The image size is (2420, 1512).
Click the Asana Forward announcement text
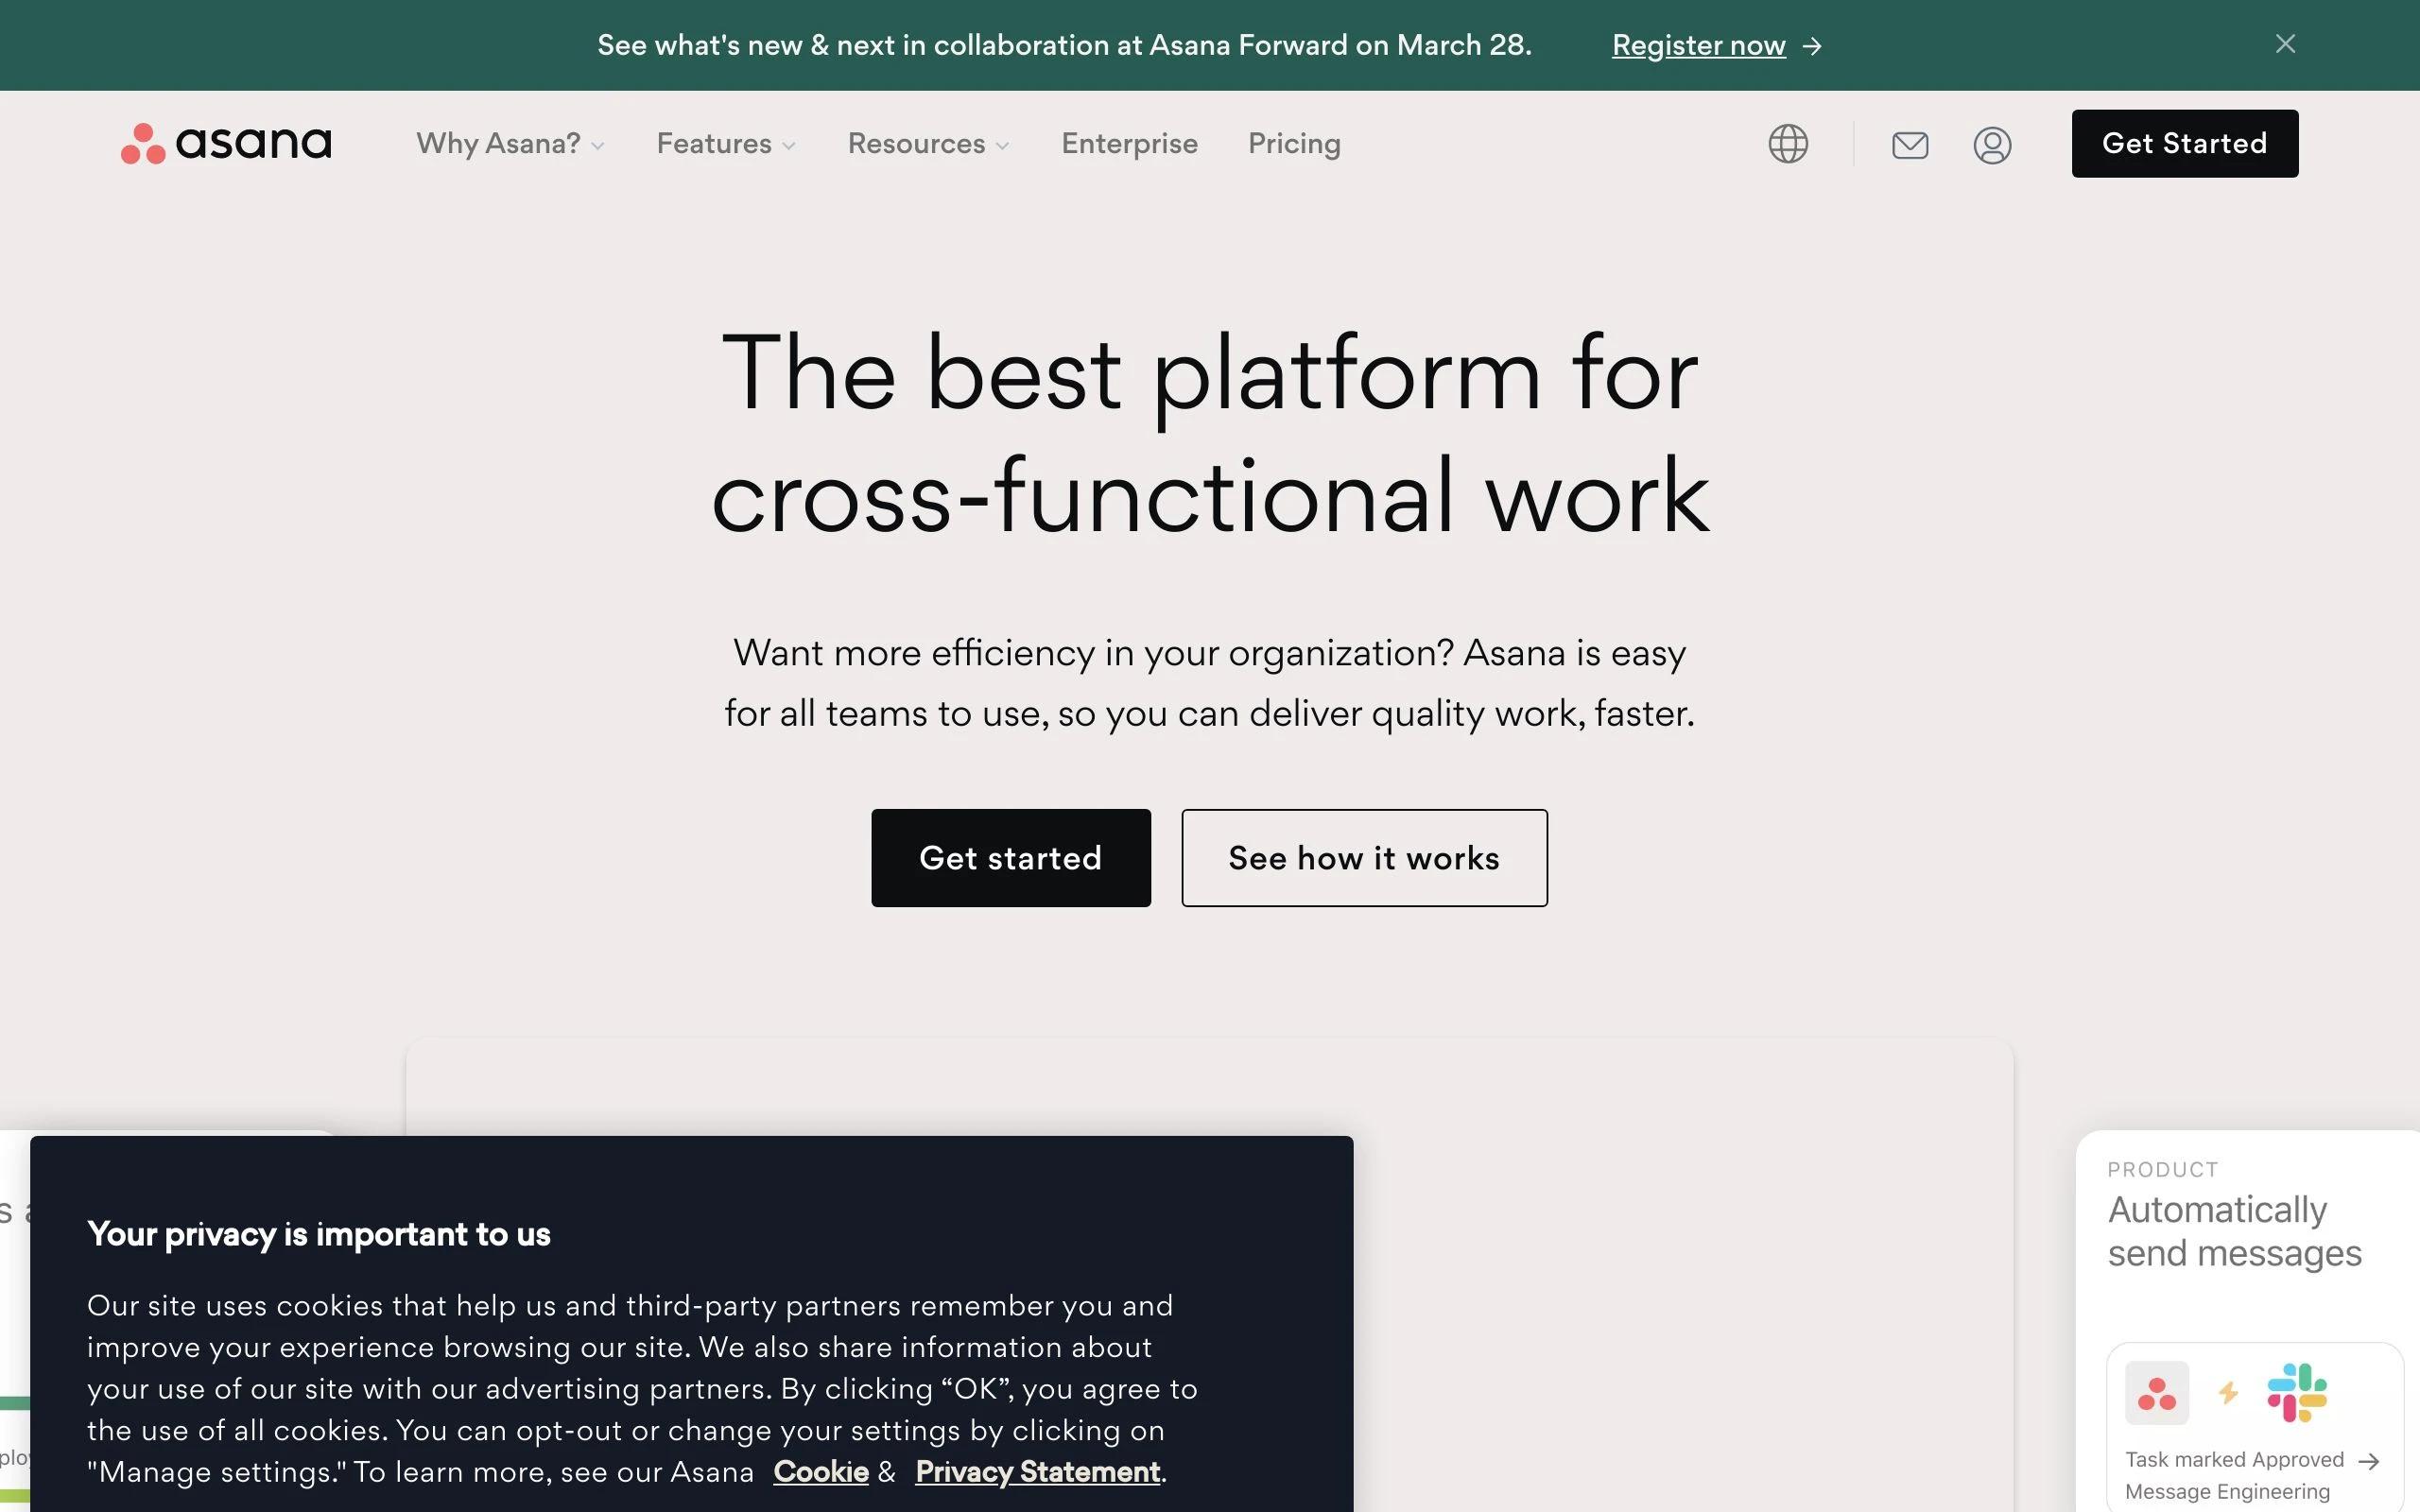1064,46
